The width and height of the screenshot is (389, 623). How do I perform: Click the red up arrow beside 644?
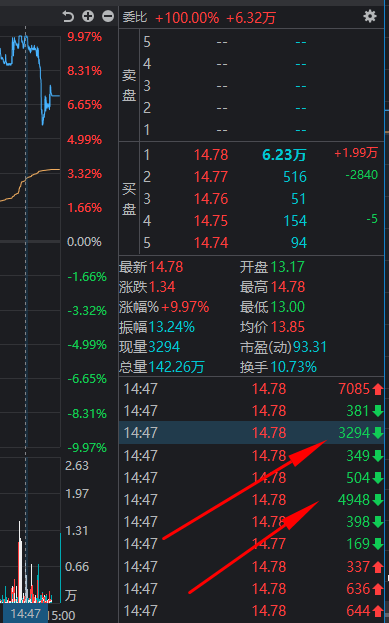[x=377, y=610]
